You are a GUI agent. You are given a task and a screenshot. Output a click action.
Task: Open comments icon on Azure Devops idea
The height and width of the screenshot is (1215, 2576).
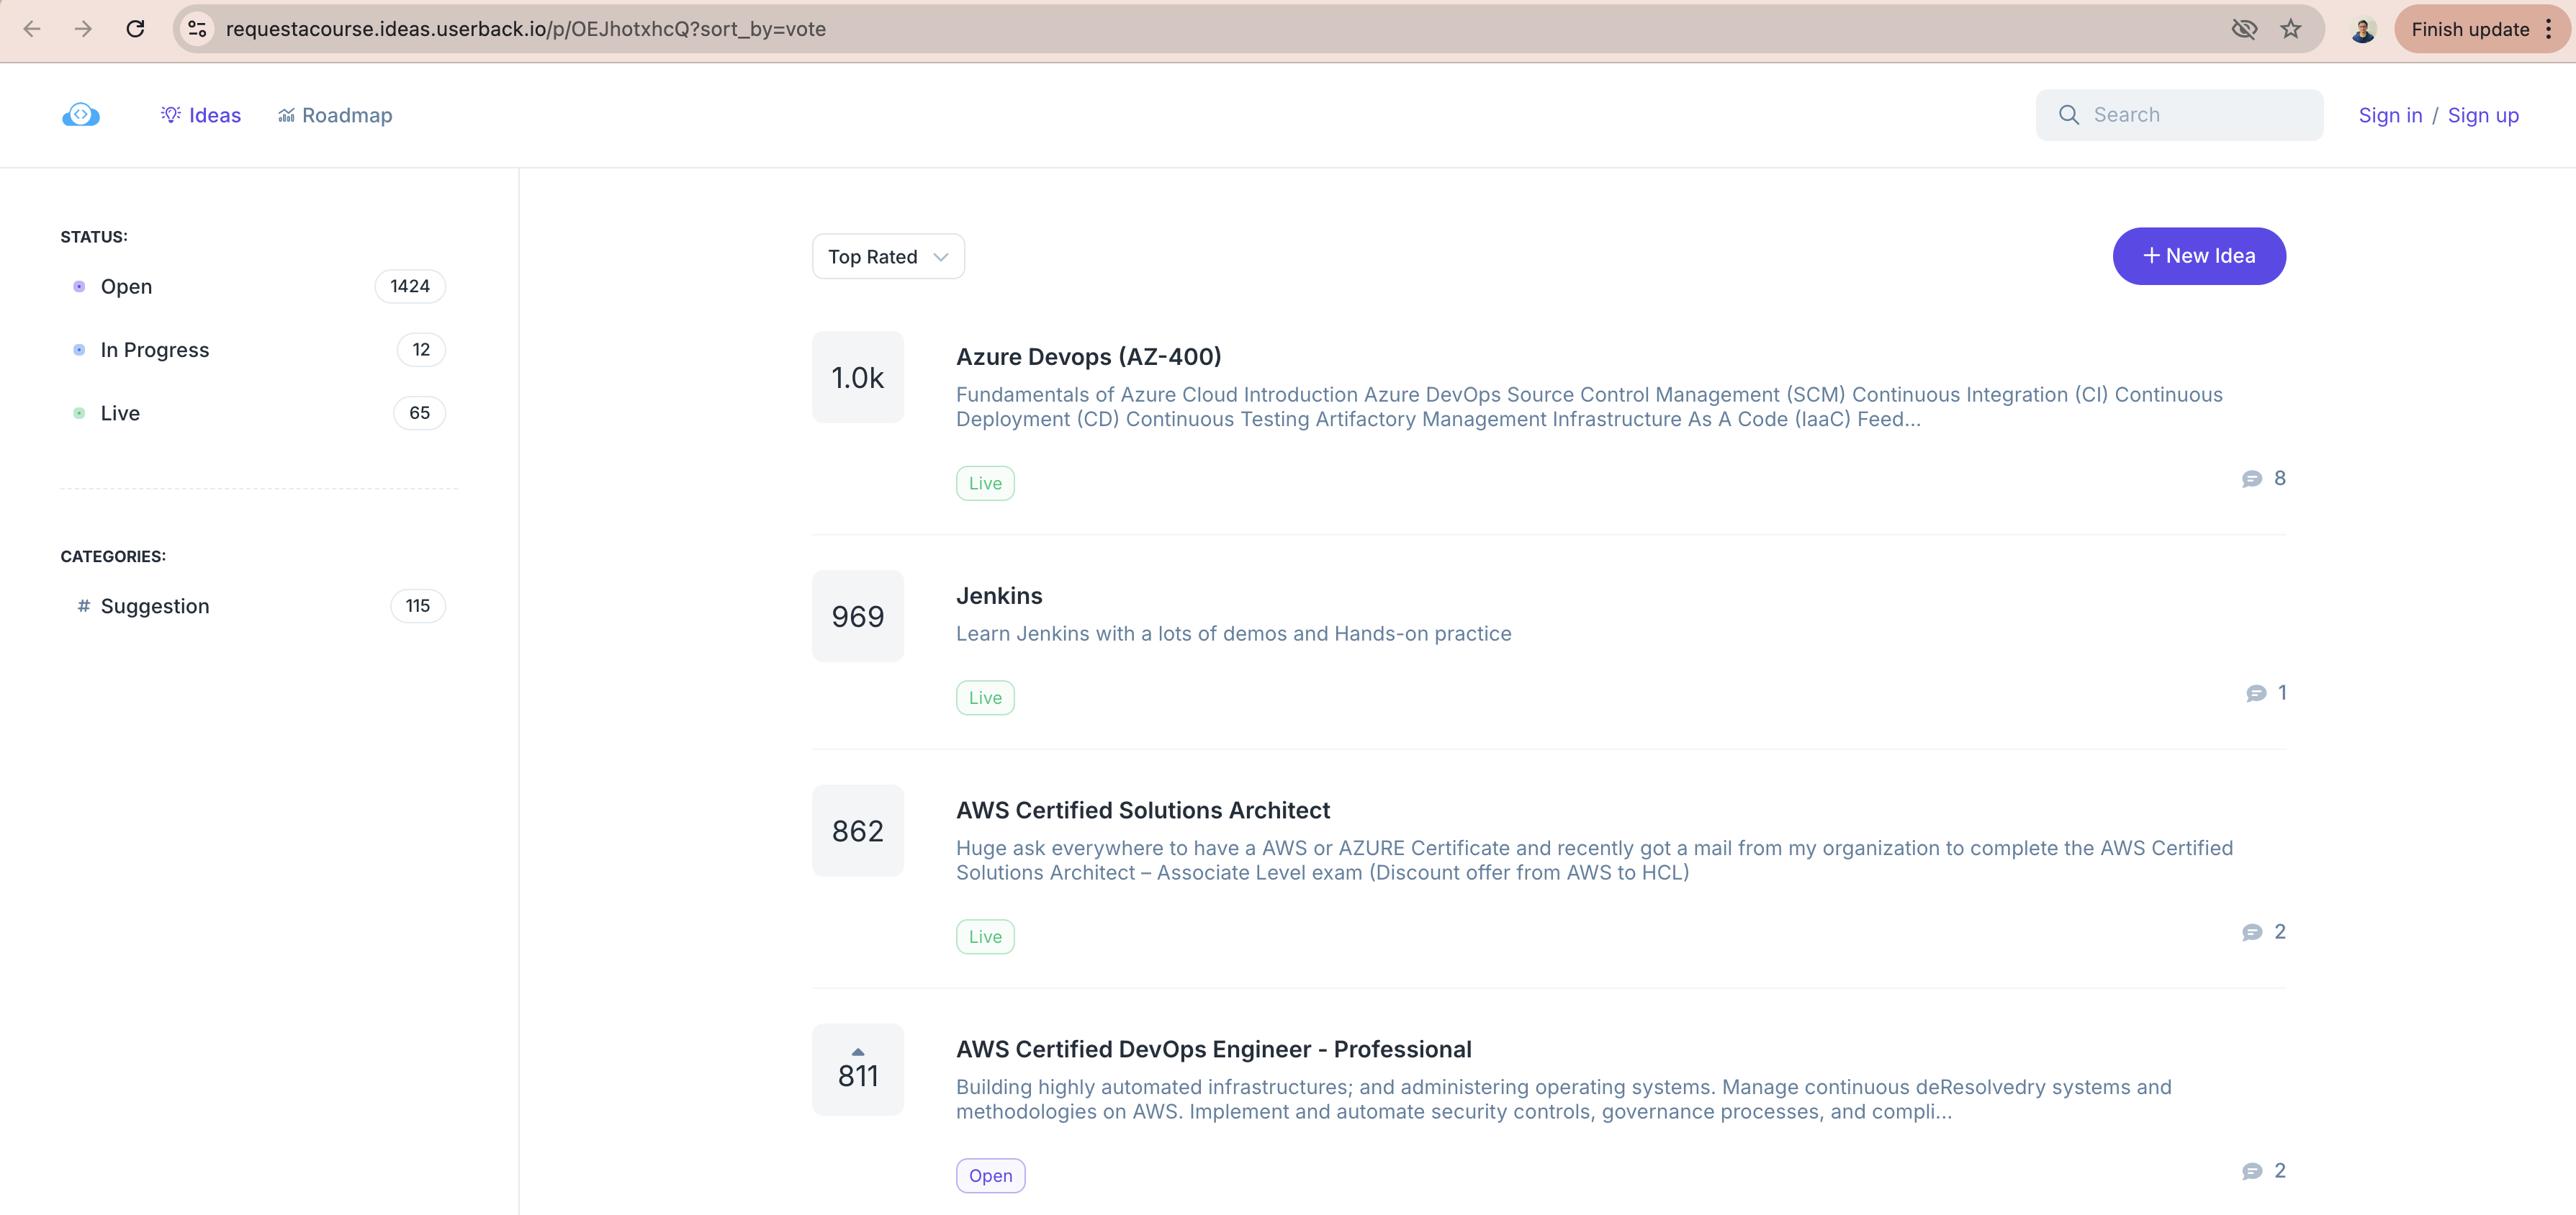pyautogui.click(x=2252, y=479)
